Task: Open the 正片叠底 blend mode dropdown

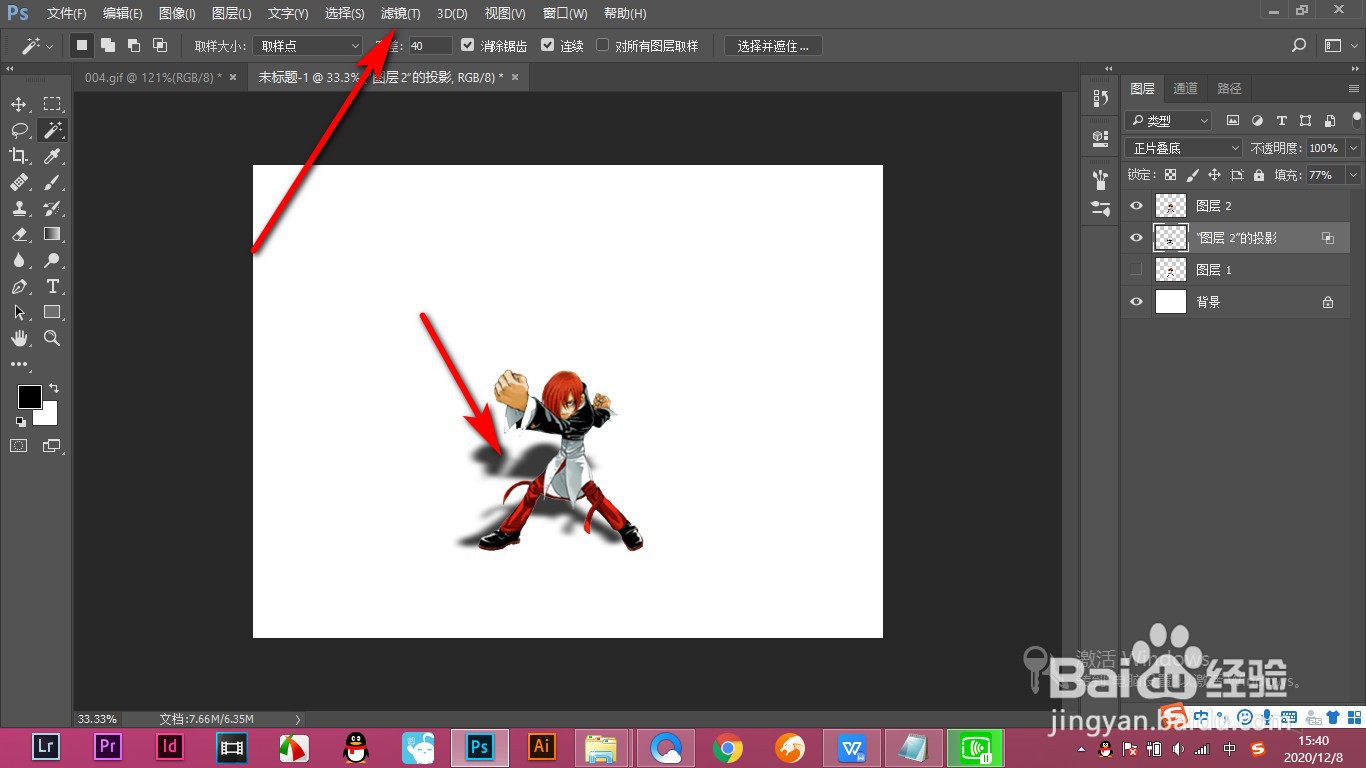Action: pos(1184,148)
